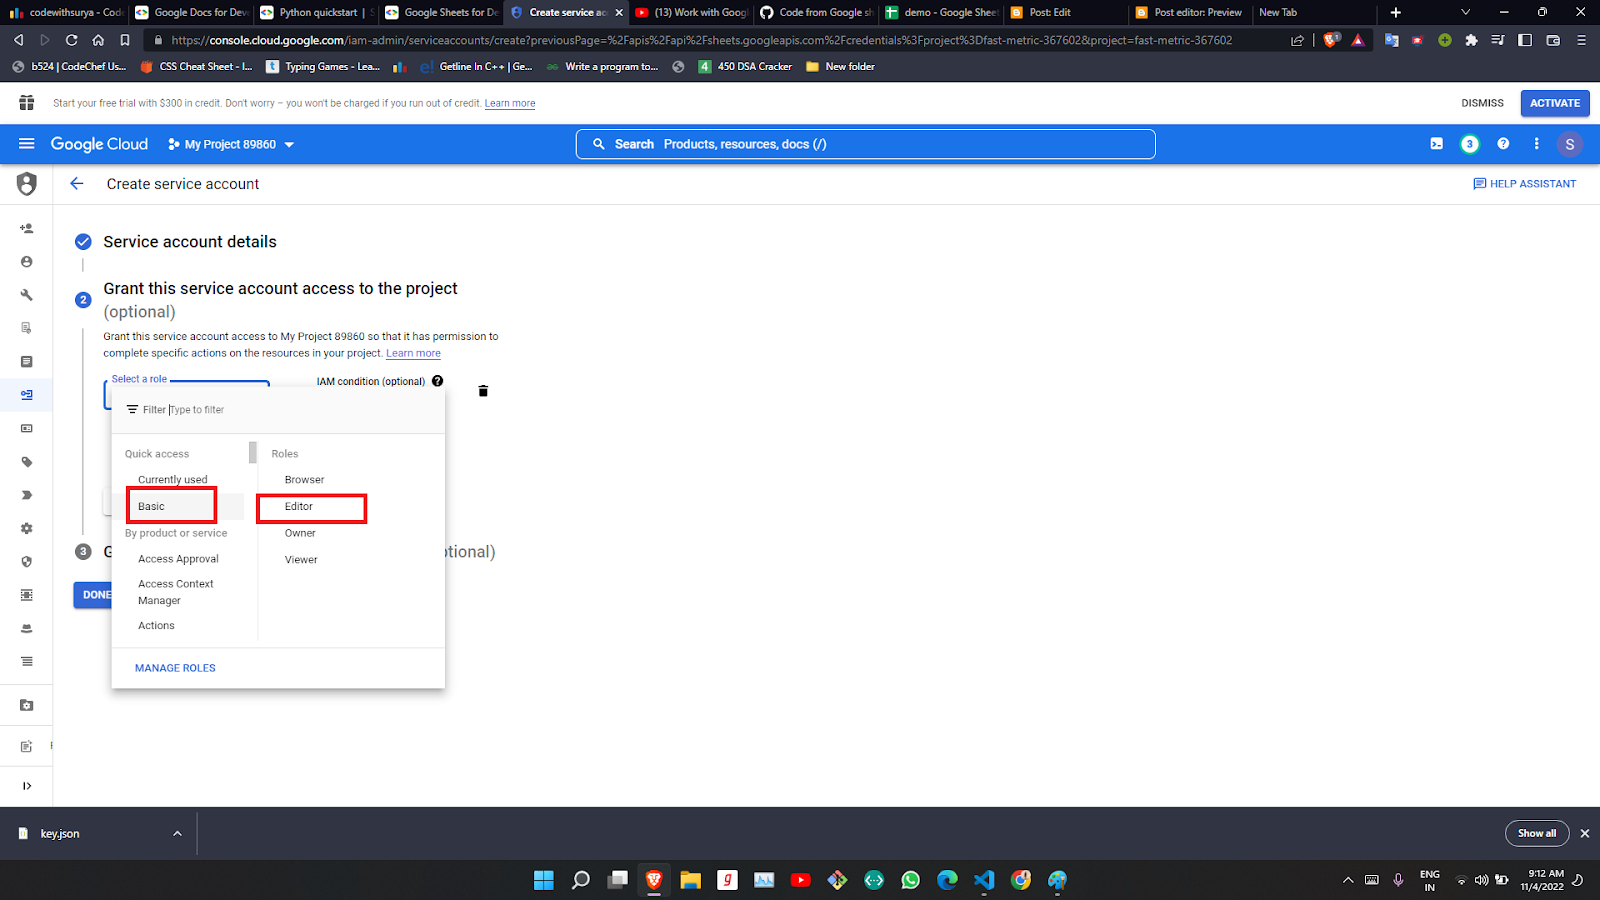Click the MANAGE ROLES link

(x=175, y=668)
